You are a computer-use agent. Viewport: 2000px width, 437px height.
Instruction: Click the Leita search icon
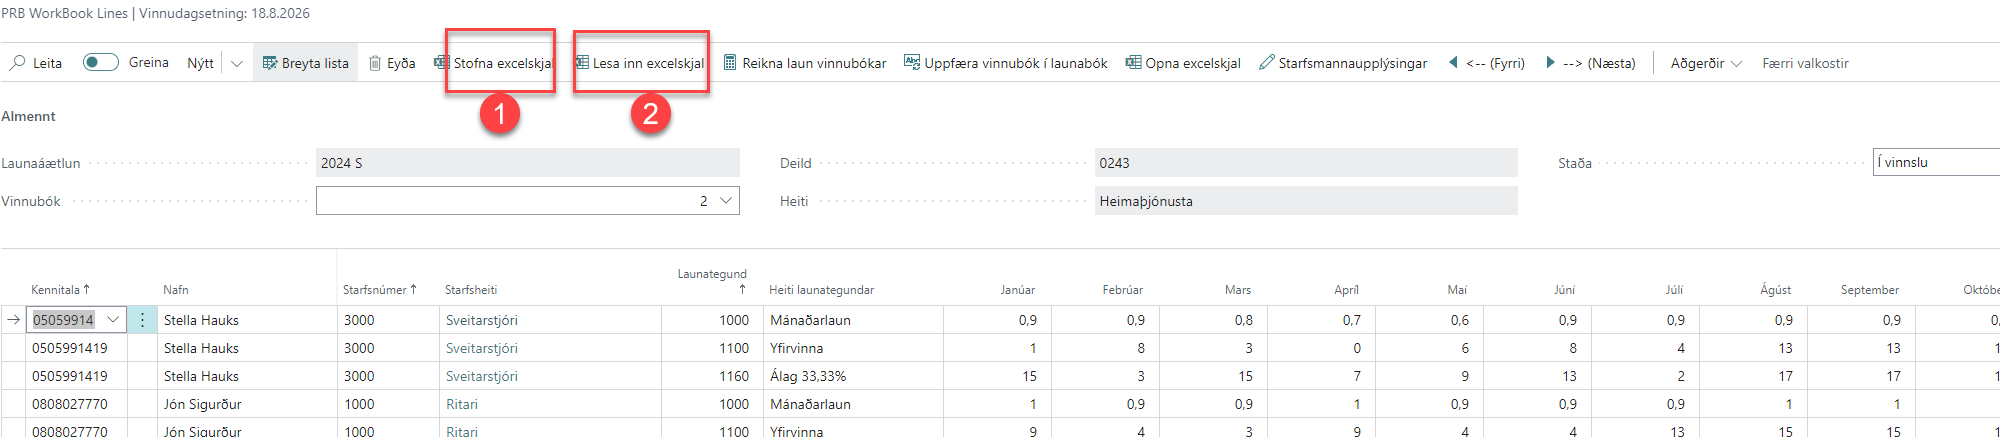coord(18,63)
